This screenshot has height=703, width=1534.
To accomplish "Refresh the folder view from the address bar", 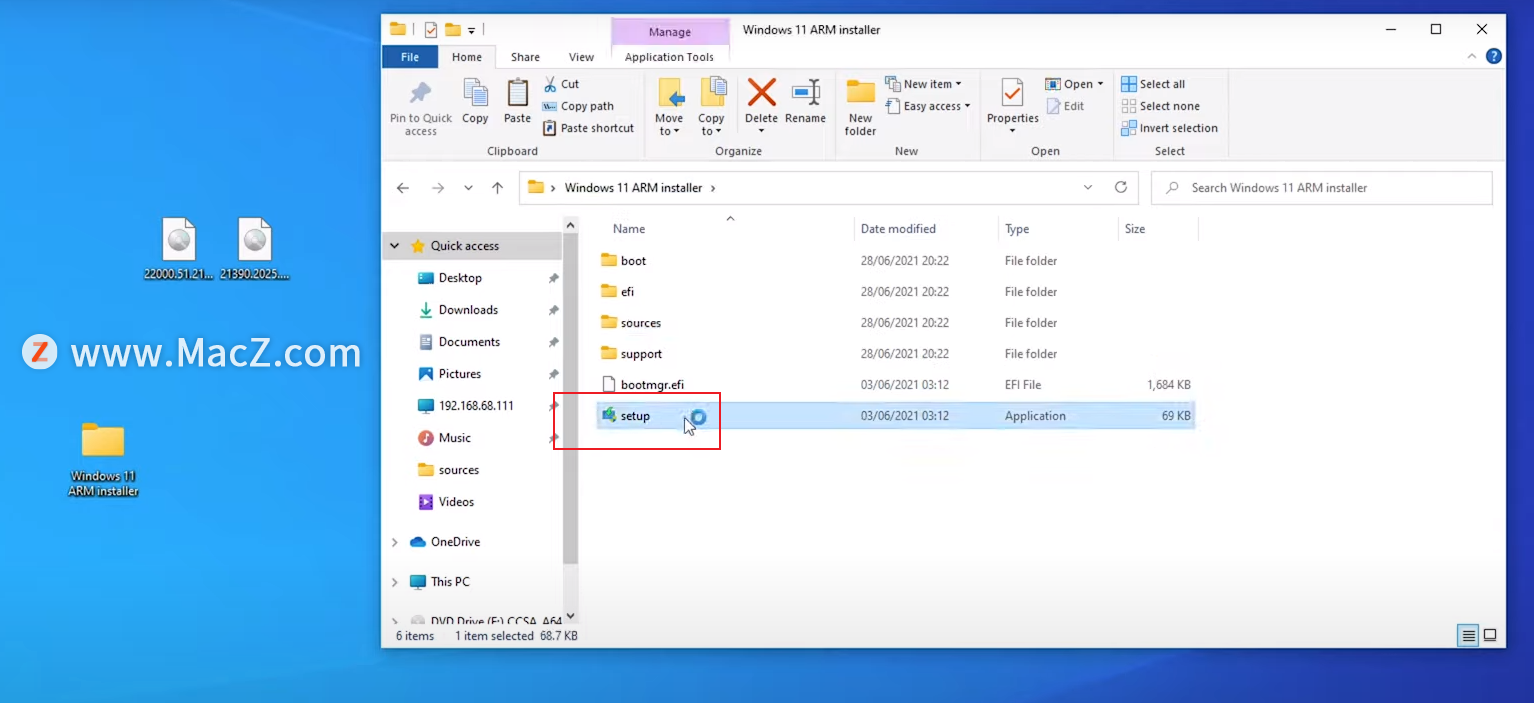I will click(1121, 187).
